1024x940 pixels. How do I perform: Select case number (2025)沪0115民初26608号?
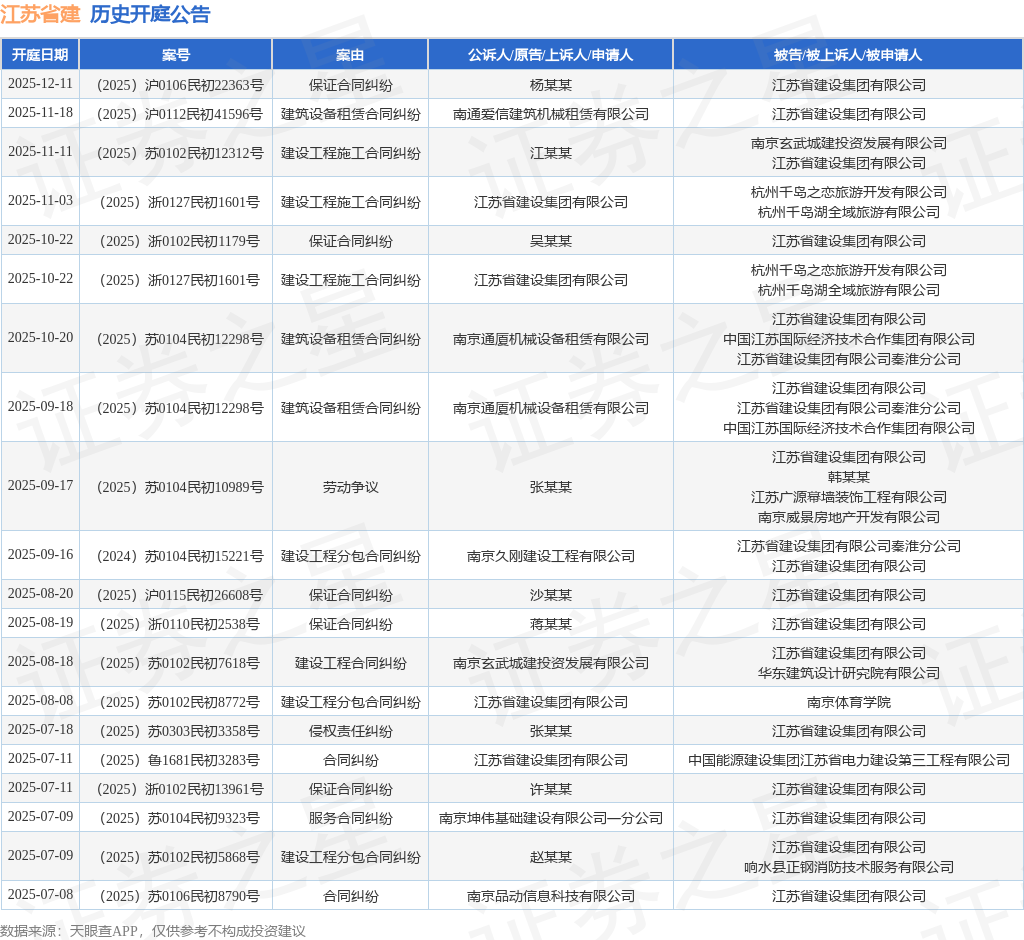[x=180, y=595]
